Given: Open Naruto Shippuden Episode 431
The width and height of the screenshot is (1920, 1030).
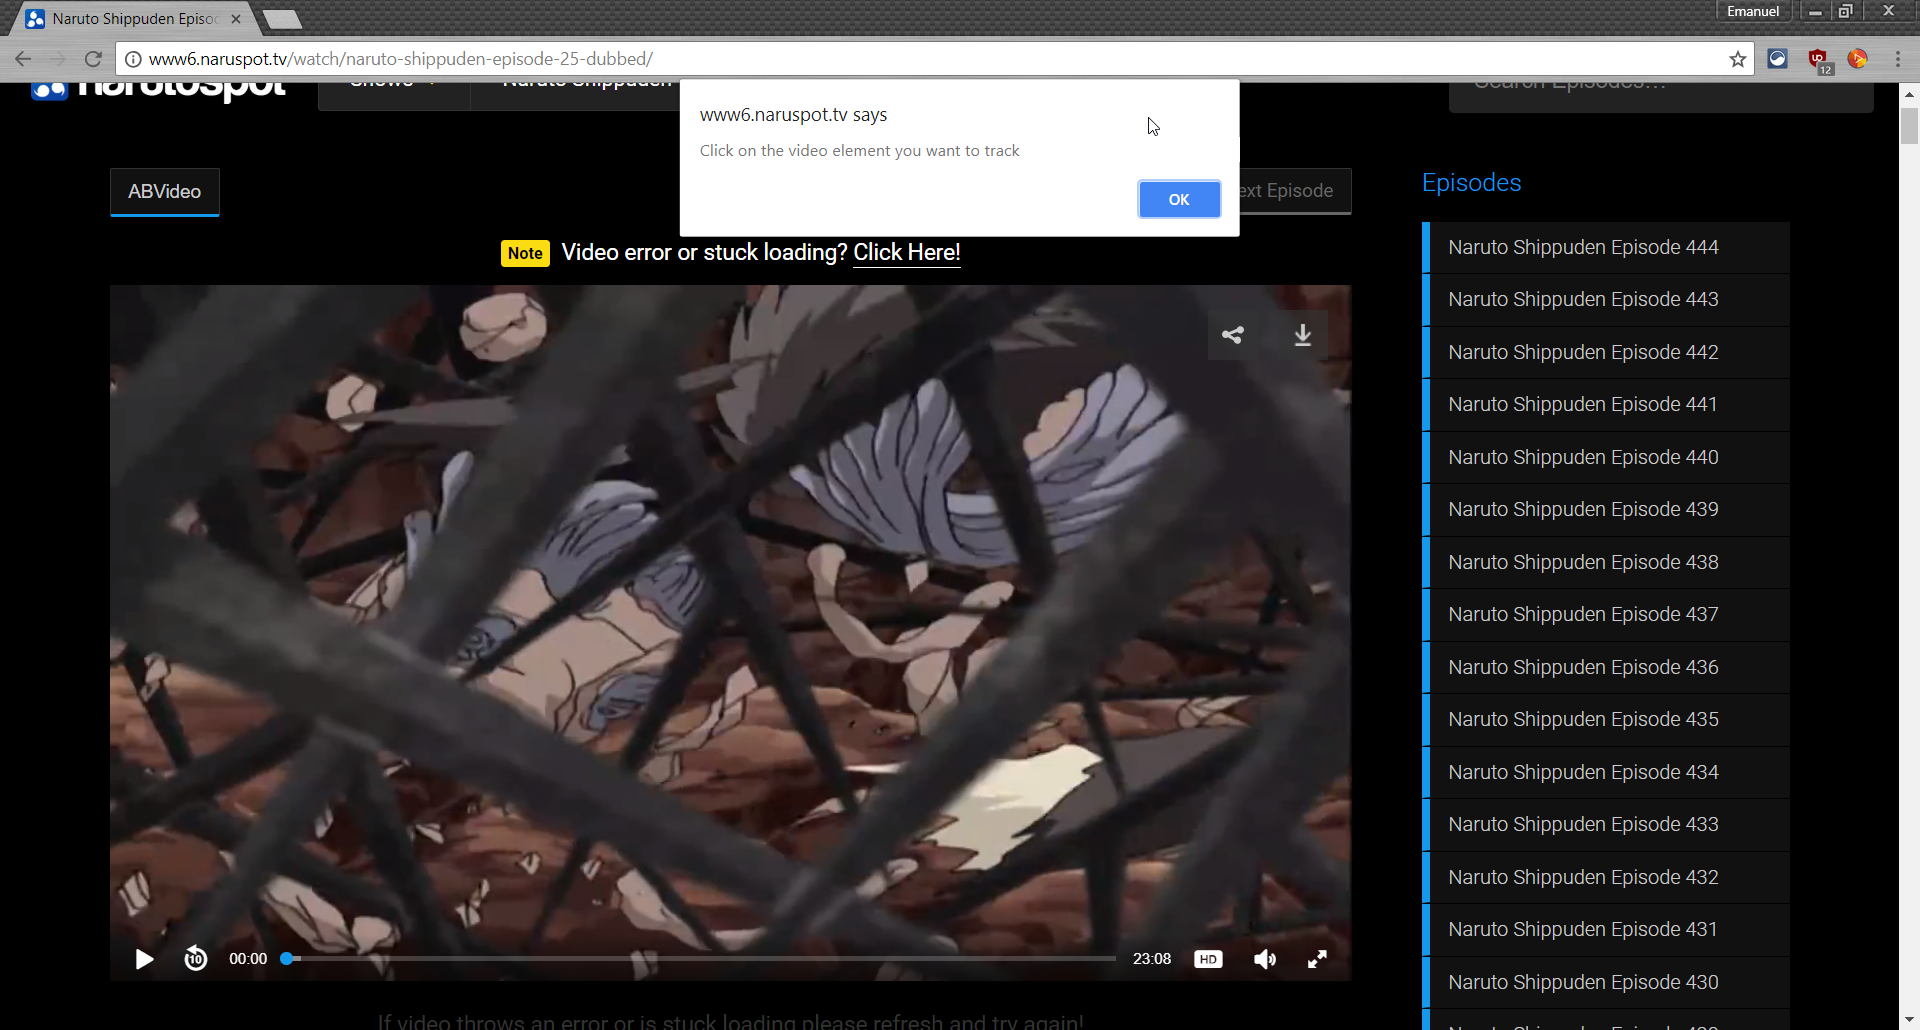Looking at the screenshot, I should (x=1605, y=929).
